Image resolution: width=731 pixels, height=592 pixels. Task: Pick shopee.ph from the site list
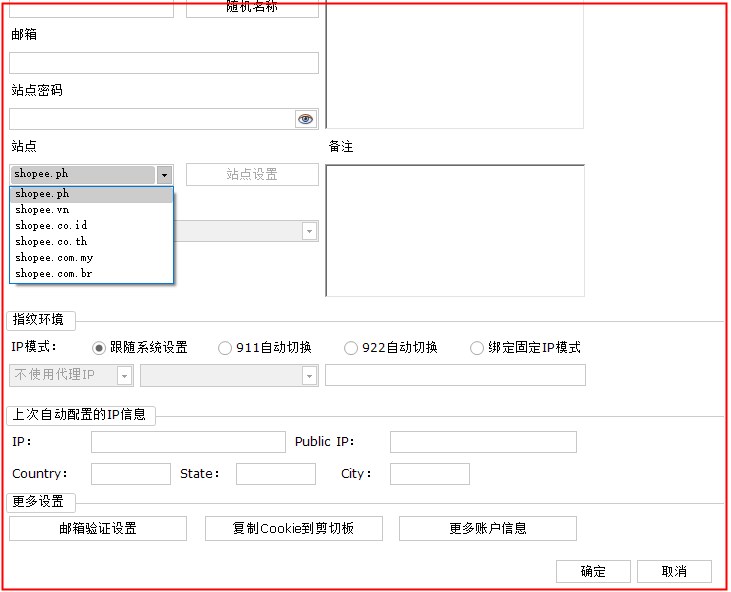91,194
